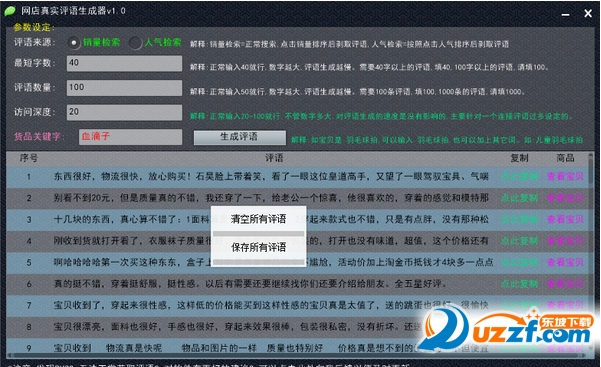Click the 序号 column header
601x367 pixels.
[29, 158]
